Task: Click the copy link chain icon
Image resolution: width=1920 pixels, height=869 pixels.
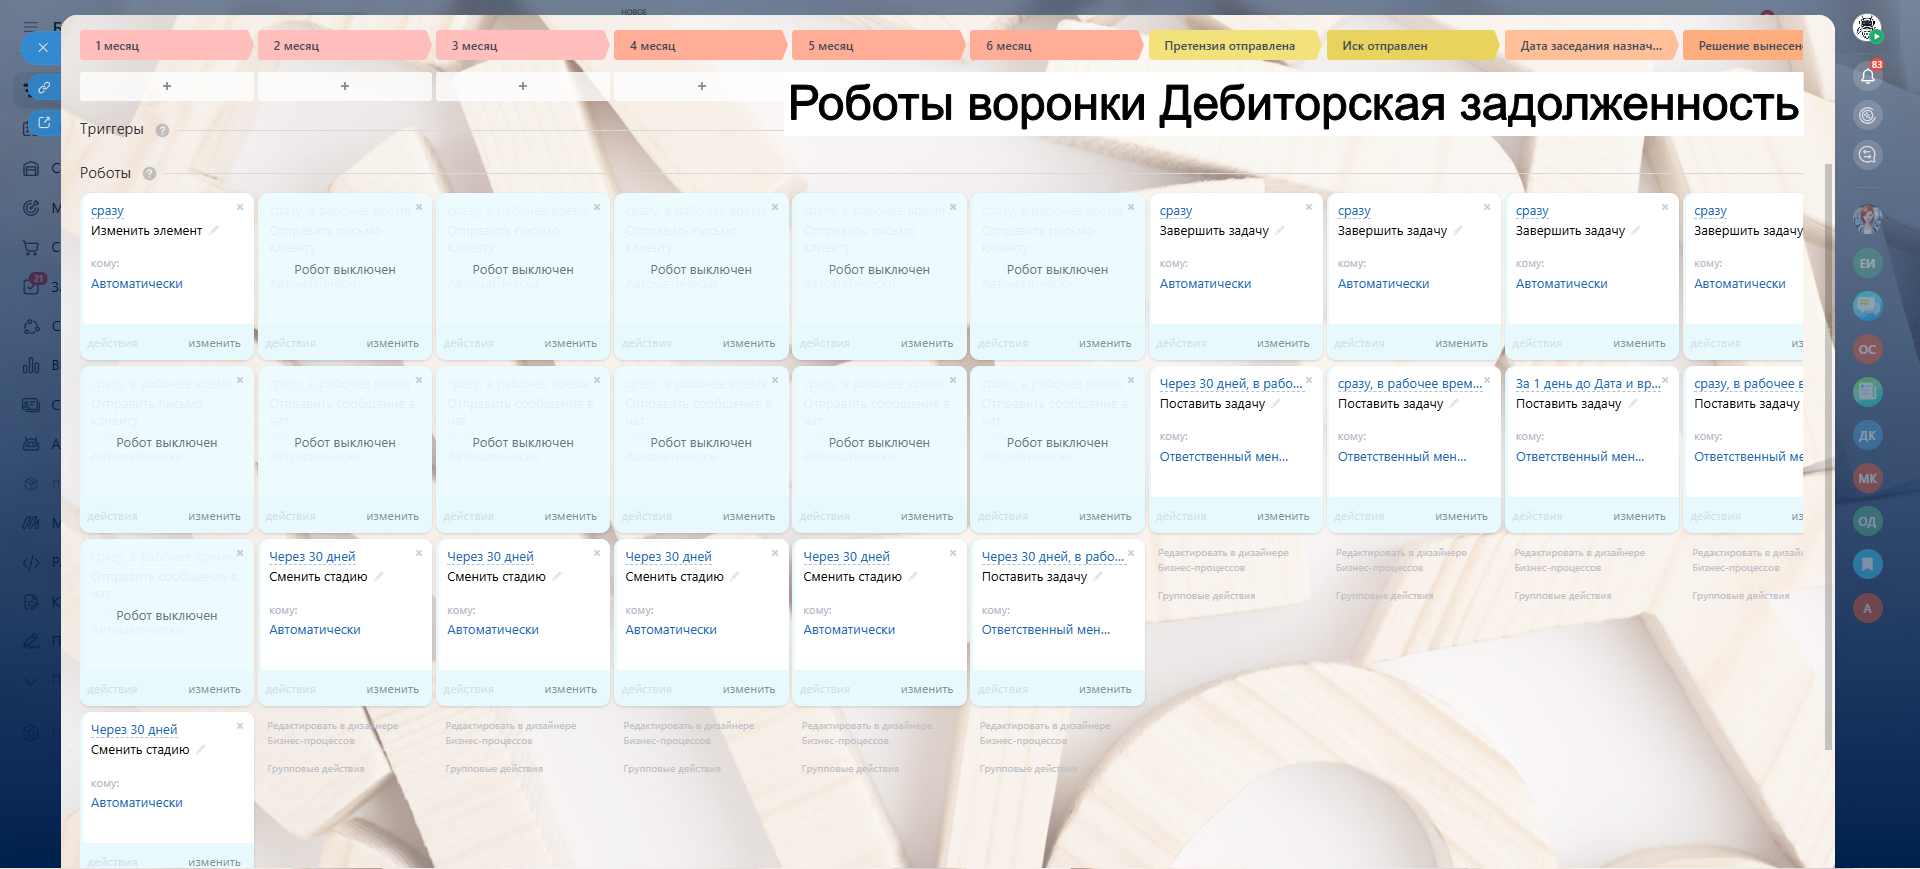Action: pos(43,87)
